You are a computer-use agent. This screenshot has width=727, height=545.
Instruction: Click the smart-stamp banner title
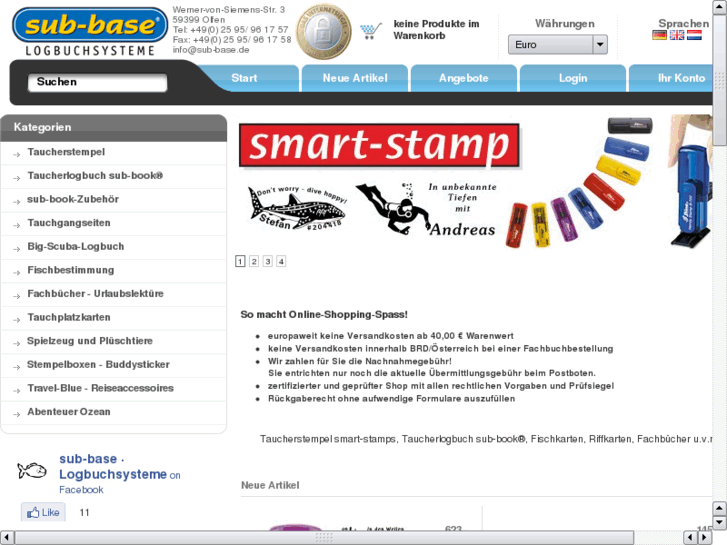pyautogui.click(x=379, y=145)
